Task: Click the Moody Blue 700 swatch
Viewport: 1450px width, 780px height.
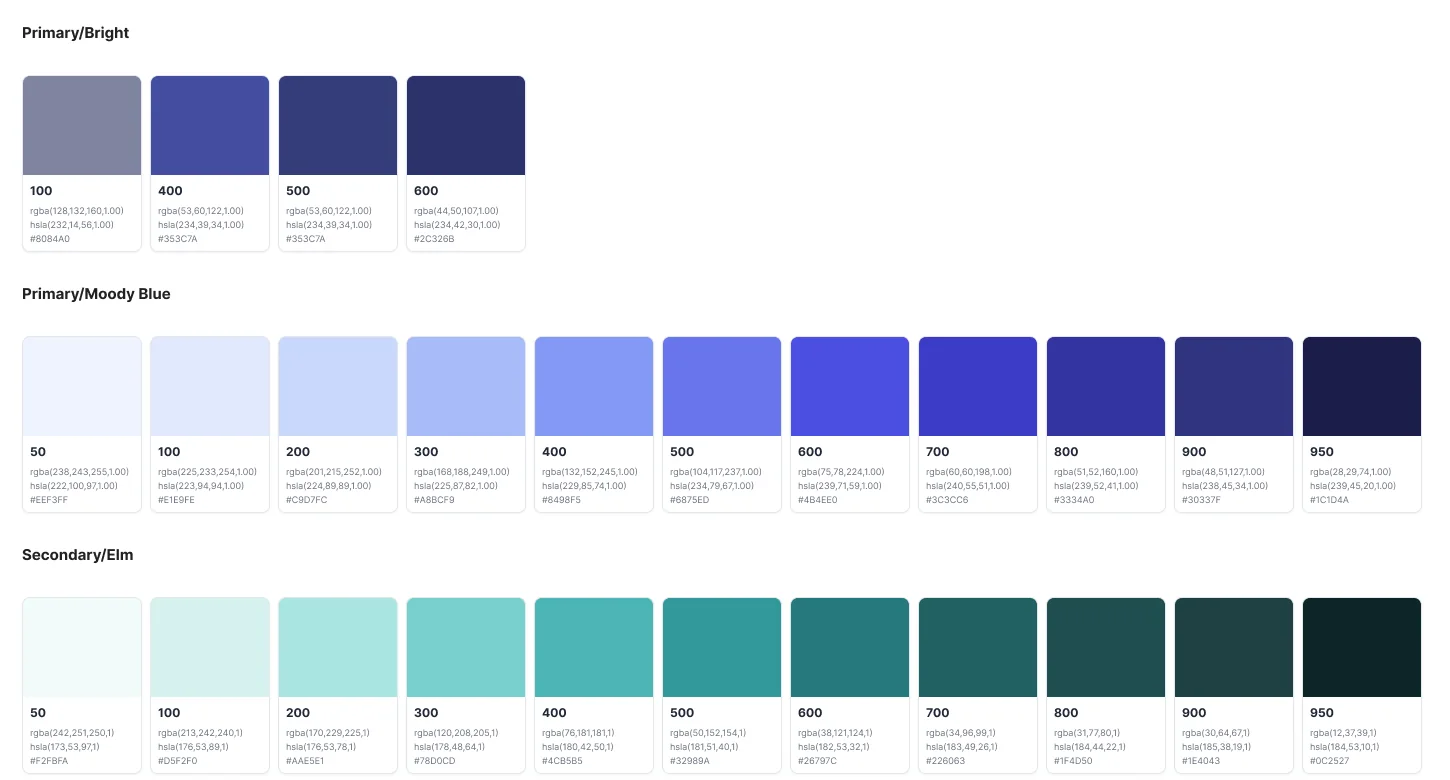Action: [x=978, y=386]
